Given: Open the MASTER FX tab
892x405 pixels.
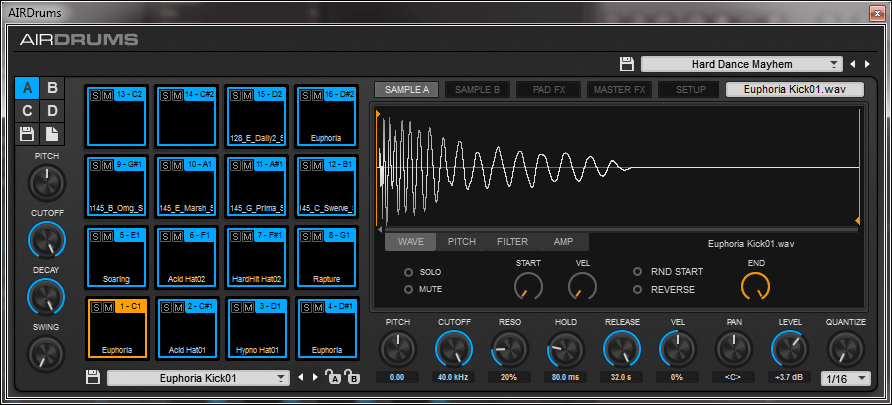Looking at the screenshot, I should click(x=620, y=89).
